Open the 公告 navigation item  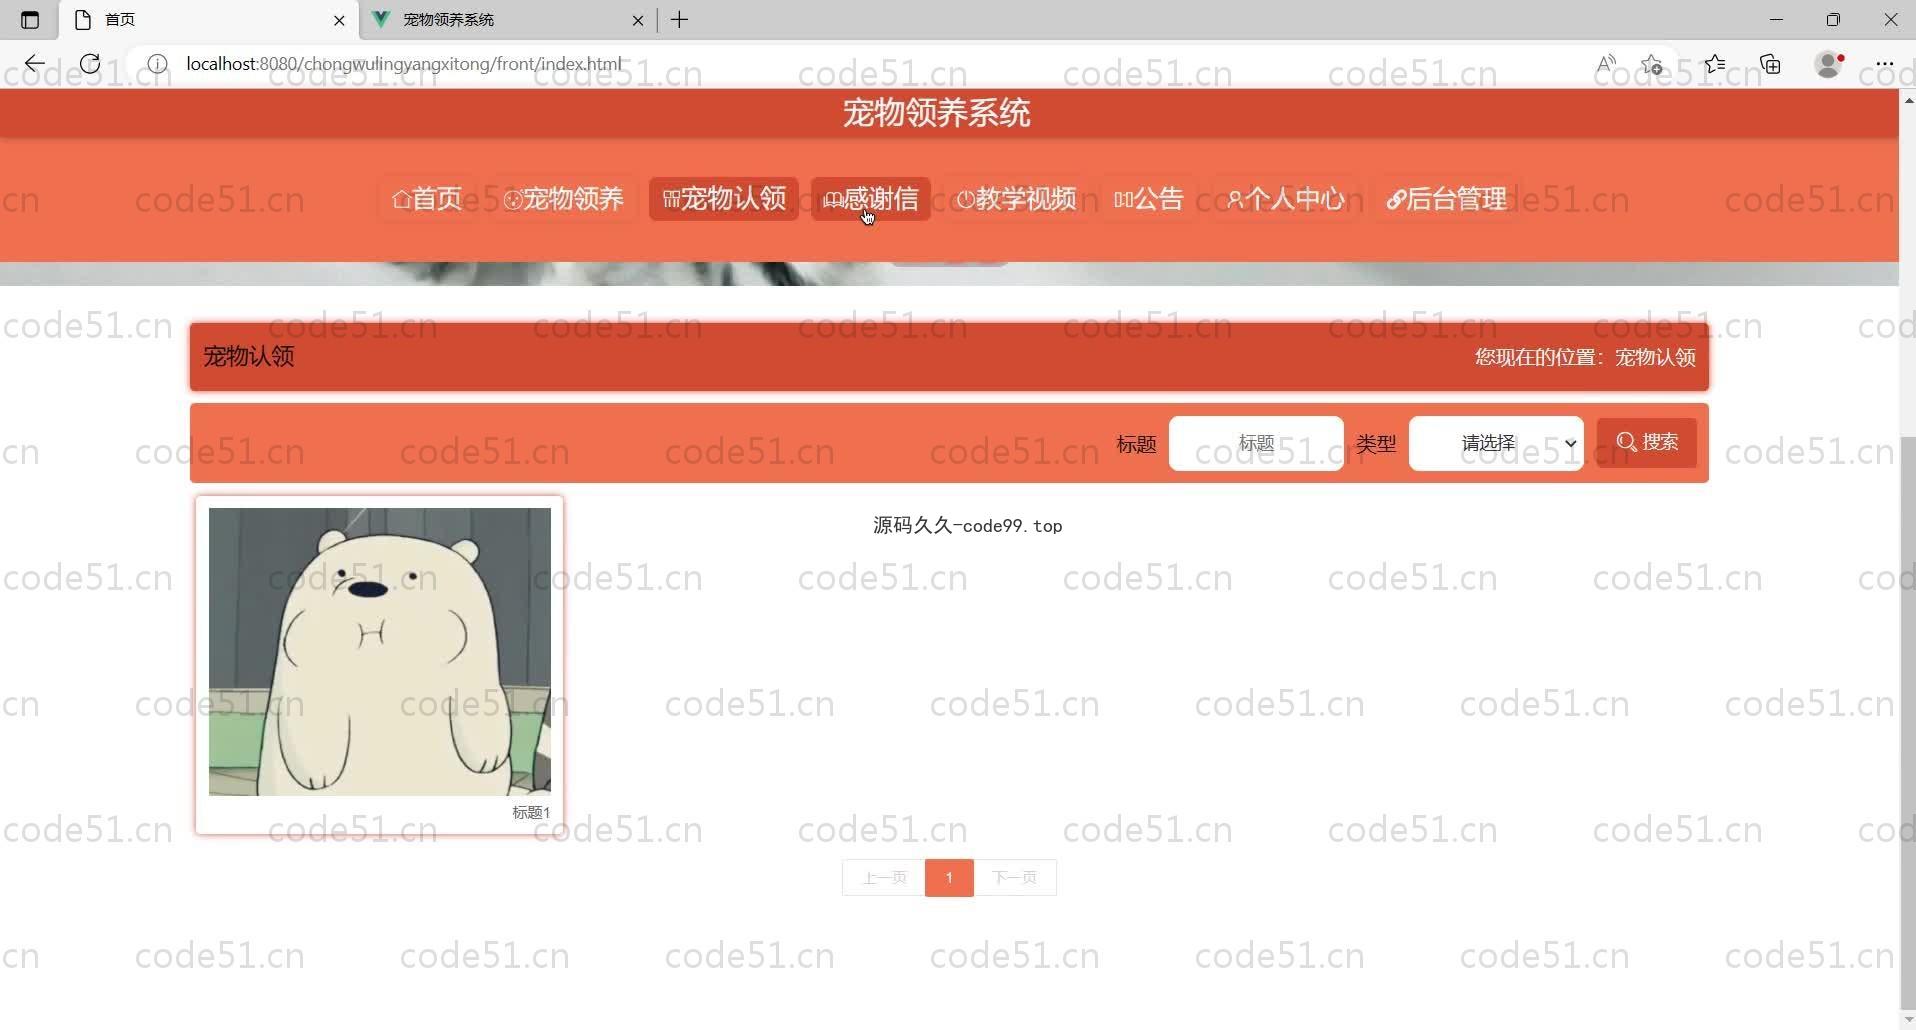1149,199
